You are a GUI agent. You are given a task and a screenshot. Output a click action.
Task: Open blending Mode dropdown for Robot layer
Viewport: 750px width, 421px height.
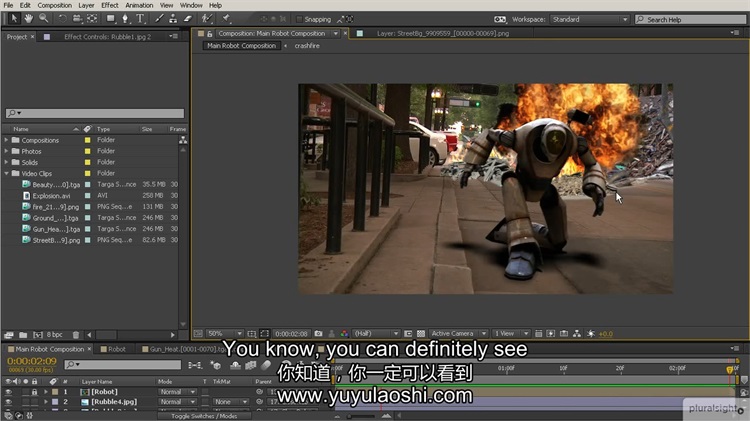click(x=177, y=392)
